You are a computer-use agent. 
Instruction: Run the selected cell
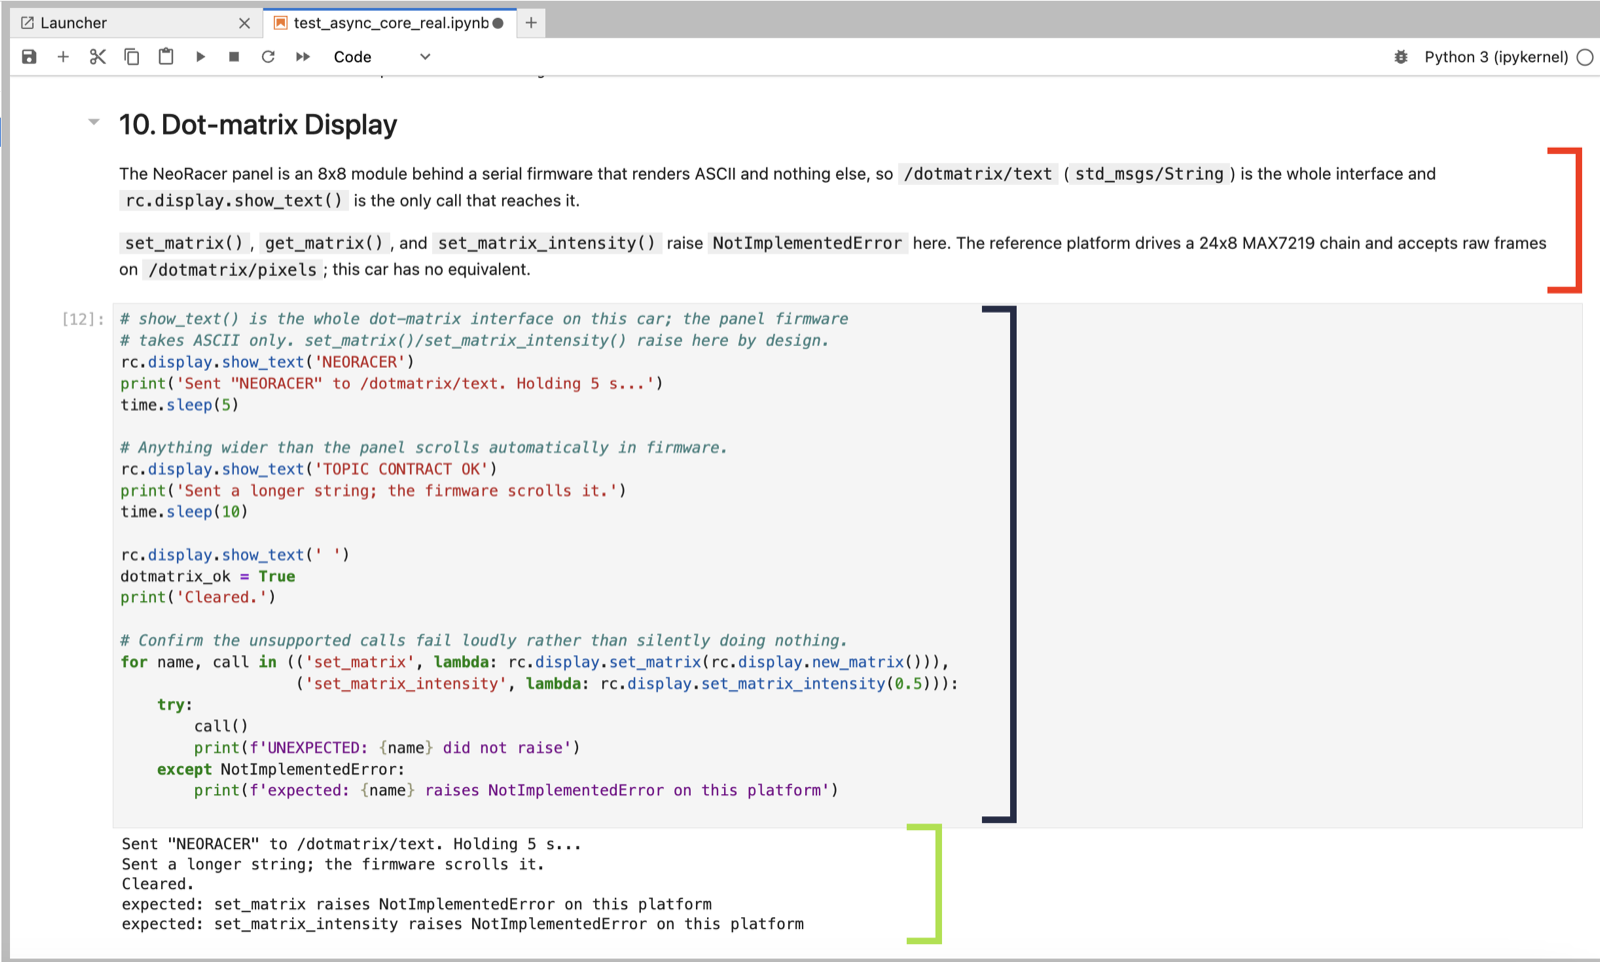pos(200,57)
